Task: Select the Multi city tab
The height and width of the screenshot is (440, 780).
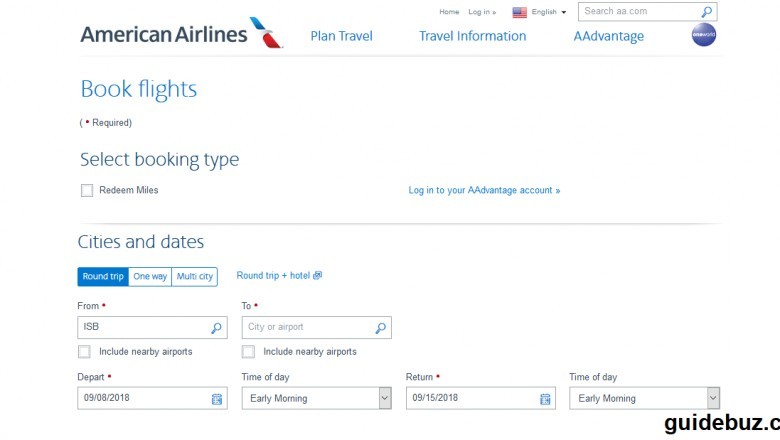Action: [x=195, y=276]
